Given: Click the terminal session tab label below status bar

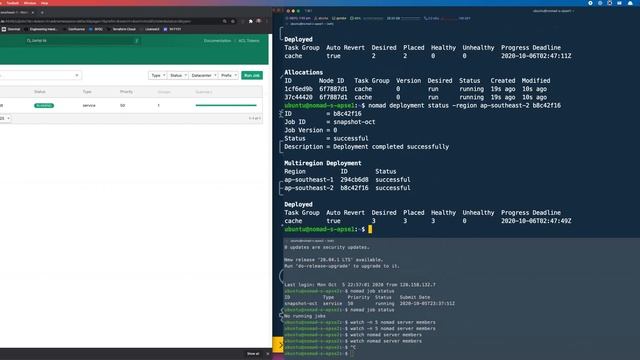Looking at the screenshot, I should (x=311, y=24).
